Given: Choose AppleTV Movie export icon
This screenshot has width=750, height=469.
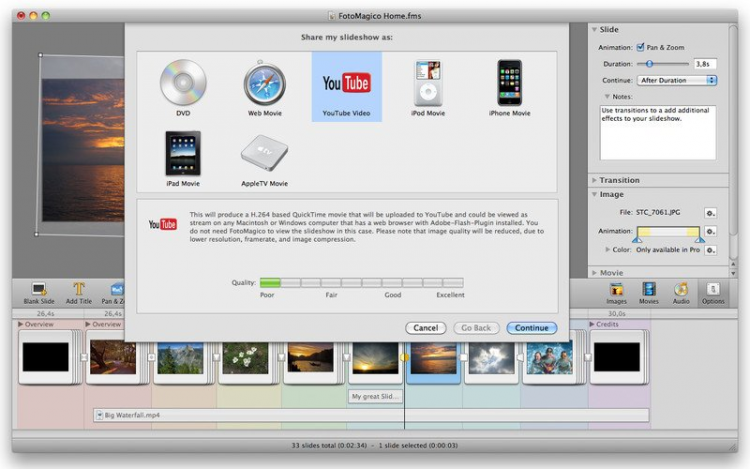Looking at the screenshot, I should (x=265, y=153).
